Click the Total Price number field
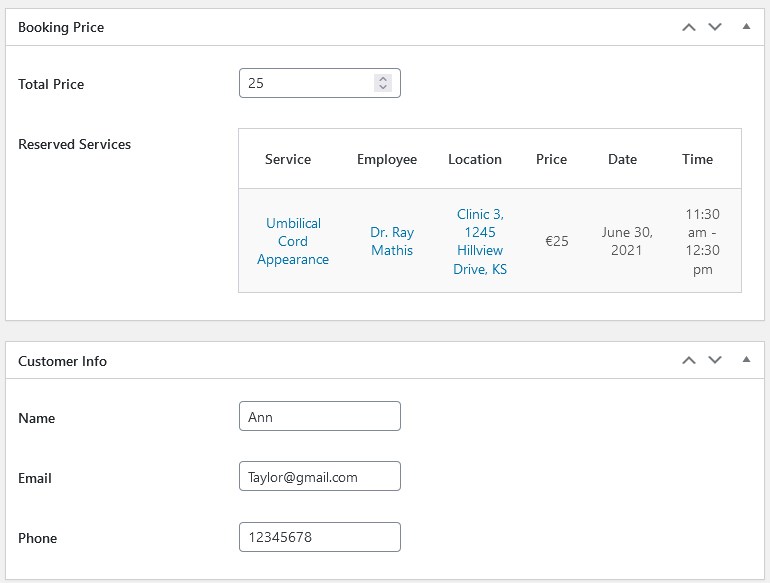 coord(320,83)
